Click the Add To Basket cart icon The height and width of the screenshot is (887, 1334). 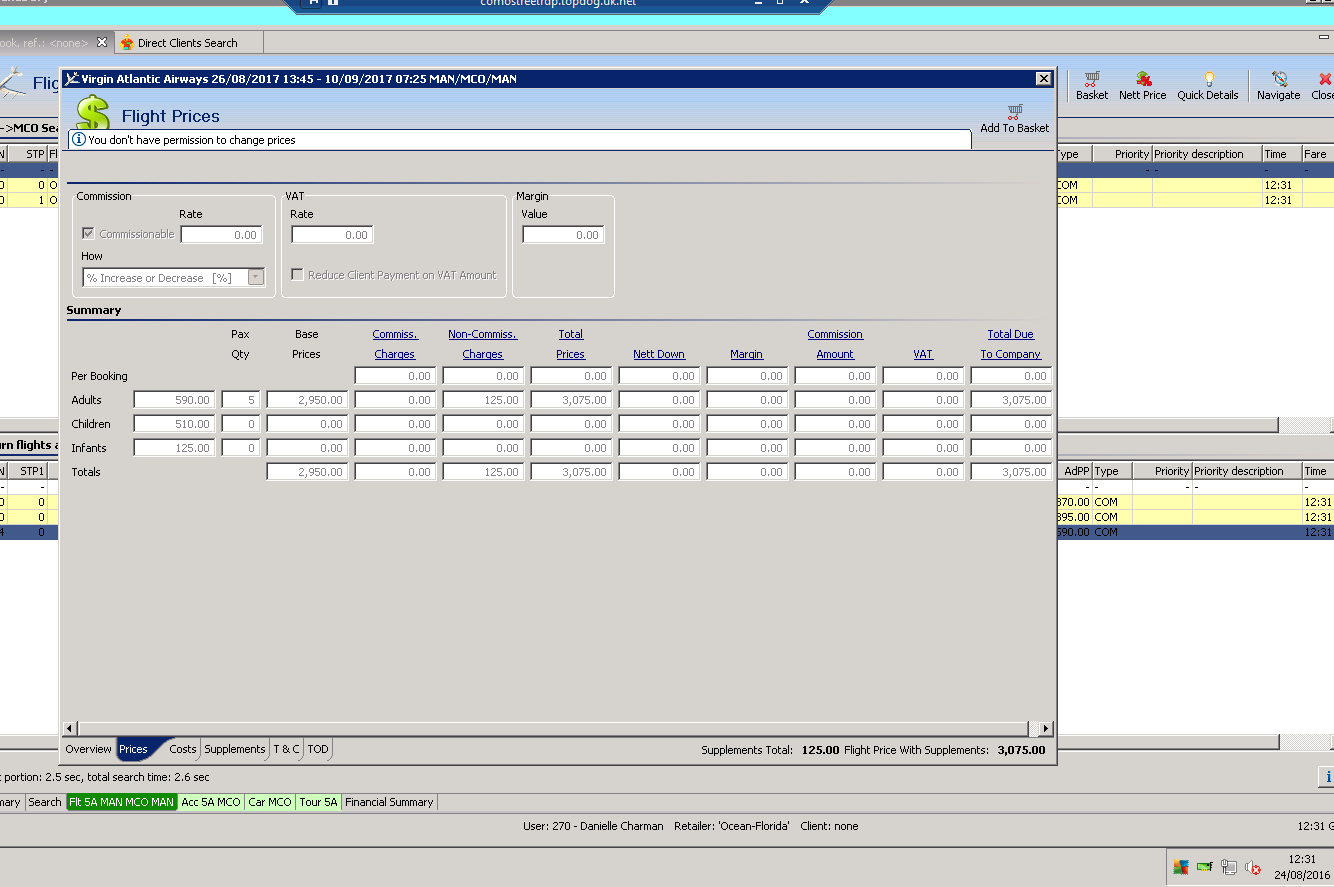point(1015,111)
